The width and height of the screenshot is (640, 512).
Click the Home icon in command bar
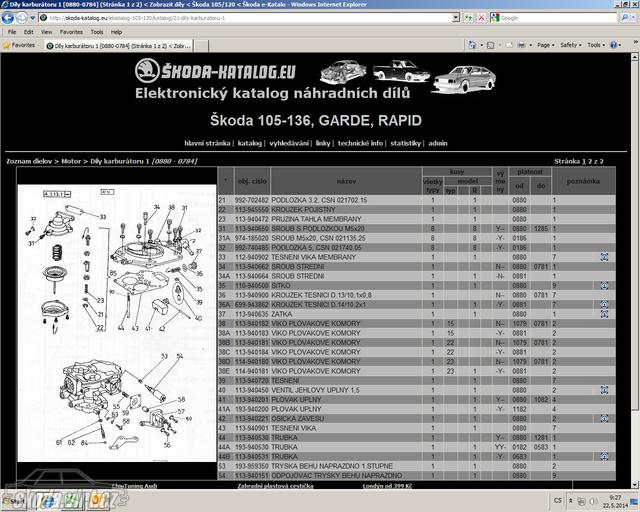click(x=472, y=45)
